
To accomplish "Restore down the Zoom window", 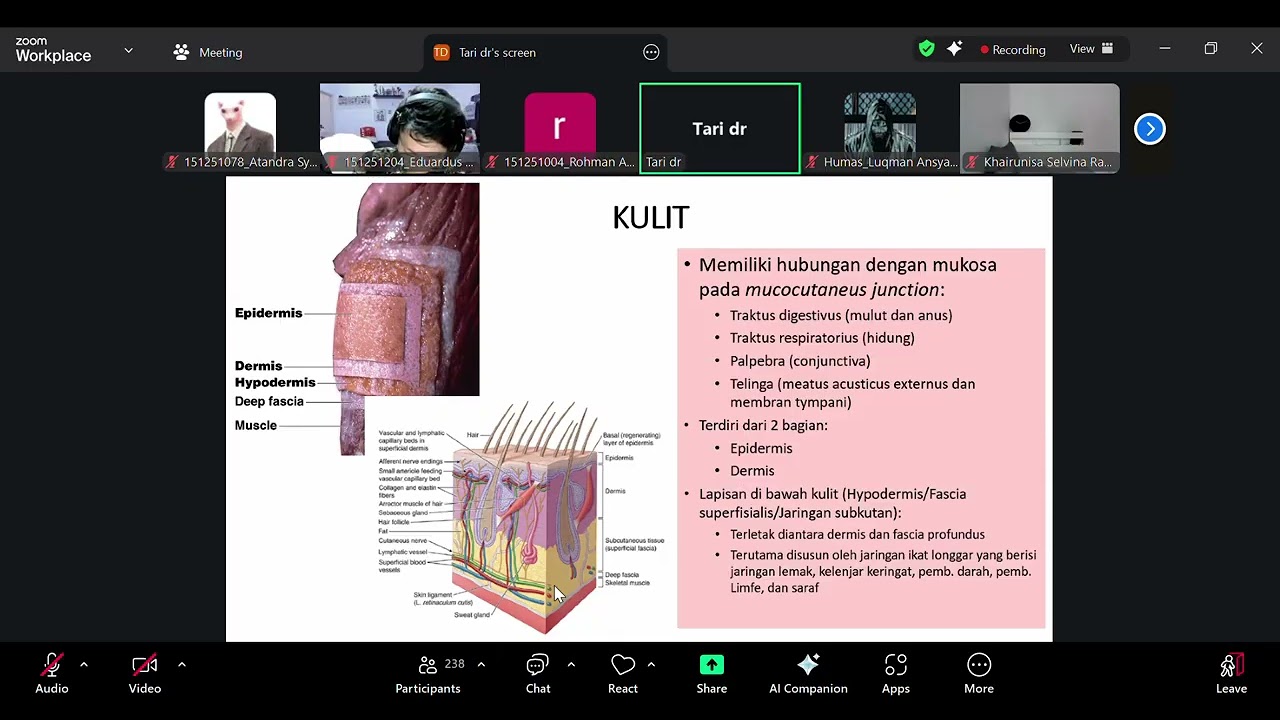I will click(x=1211, y=48).
